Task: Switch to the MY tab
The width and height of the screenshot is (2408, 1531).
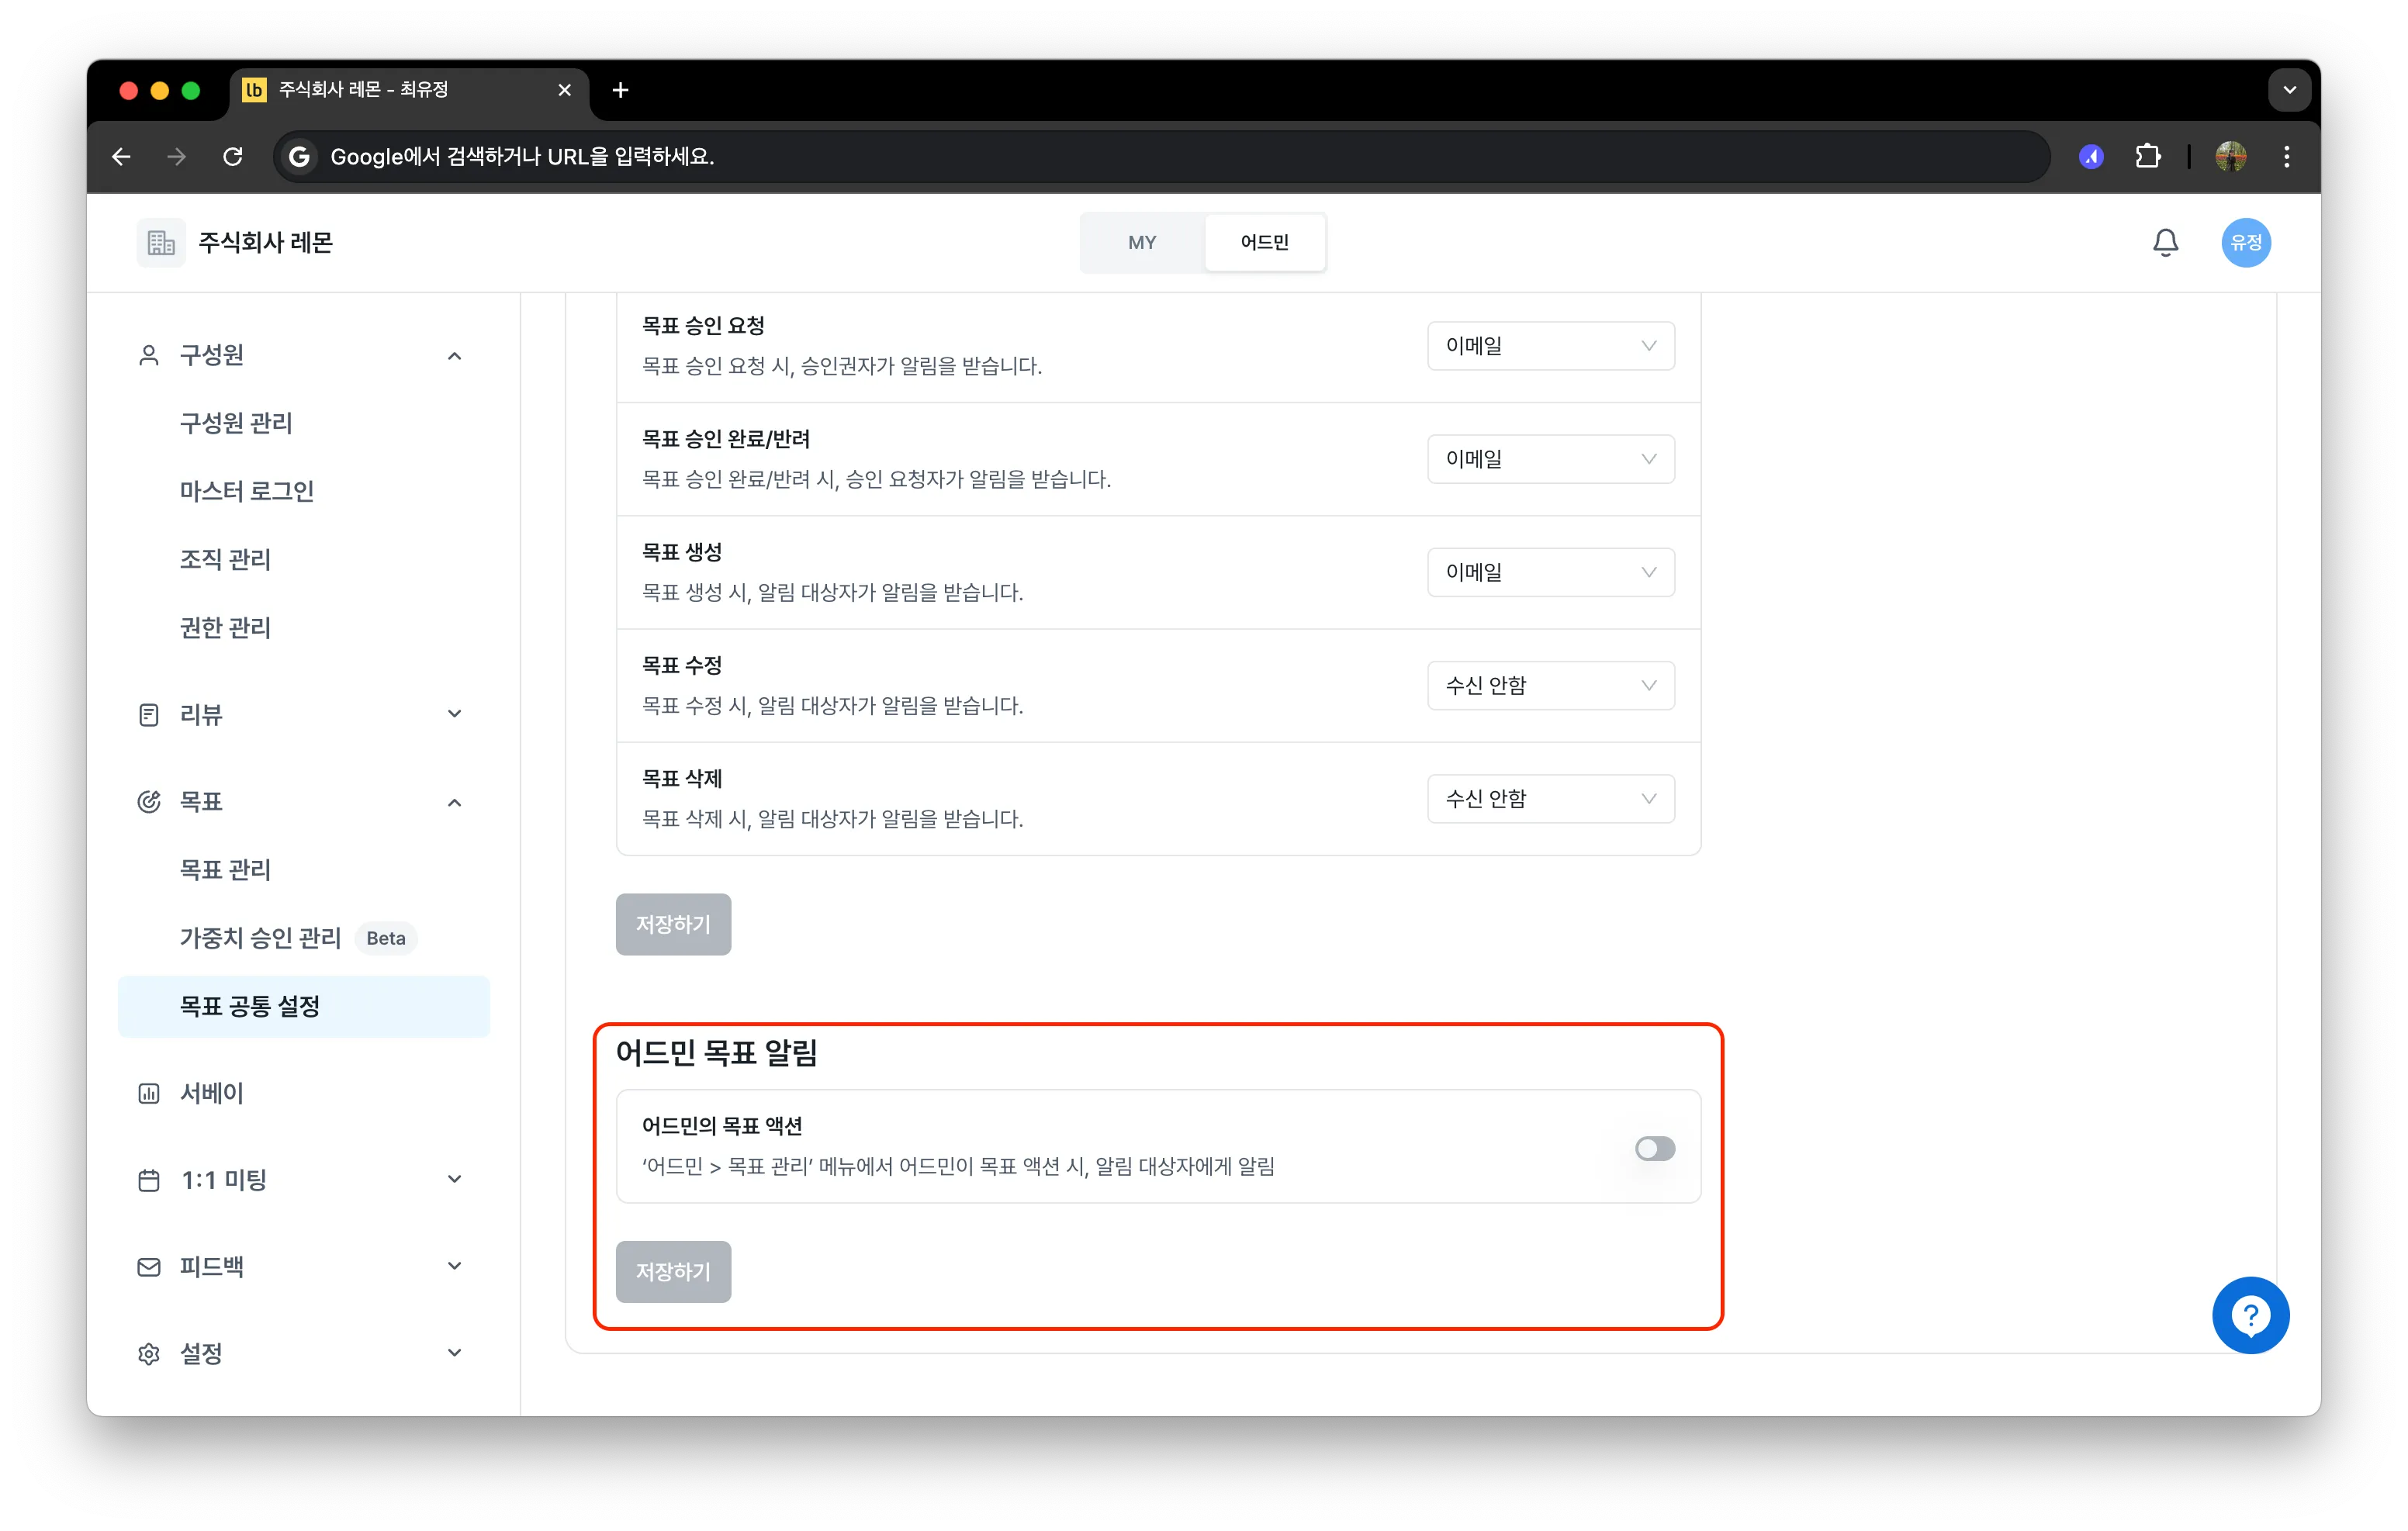Action: tap(1142, 242)
